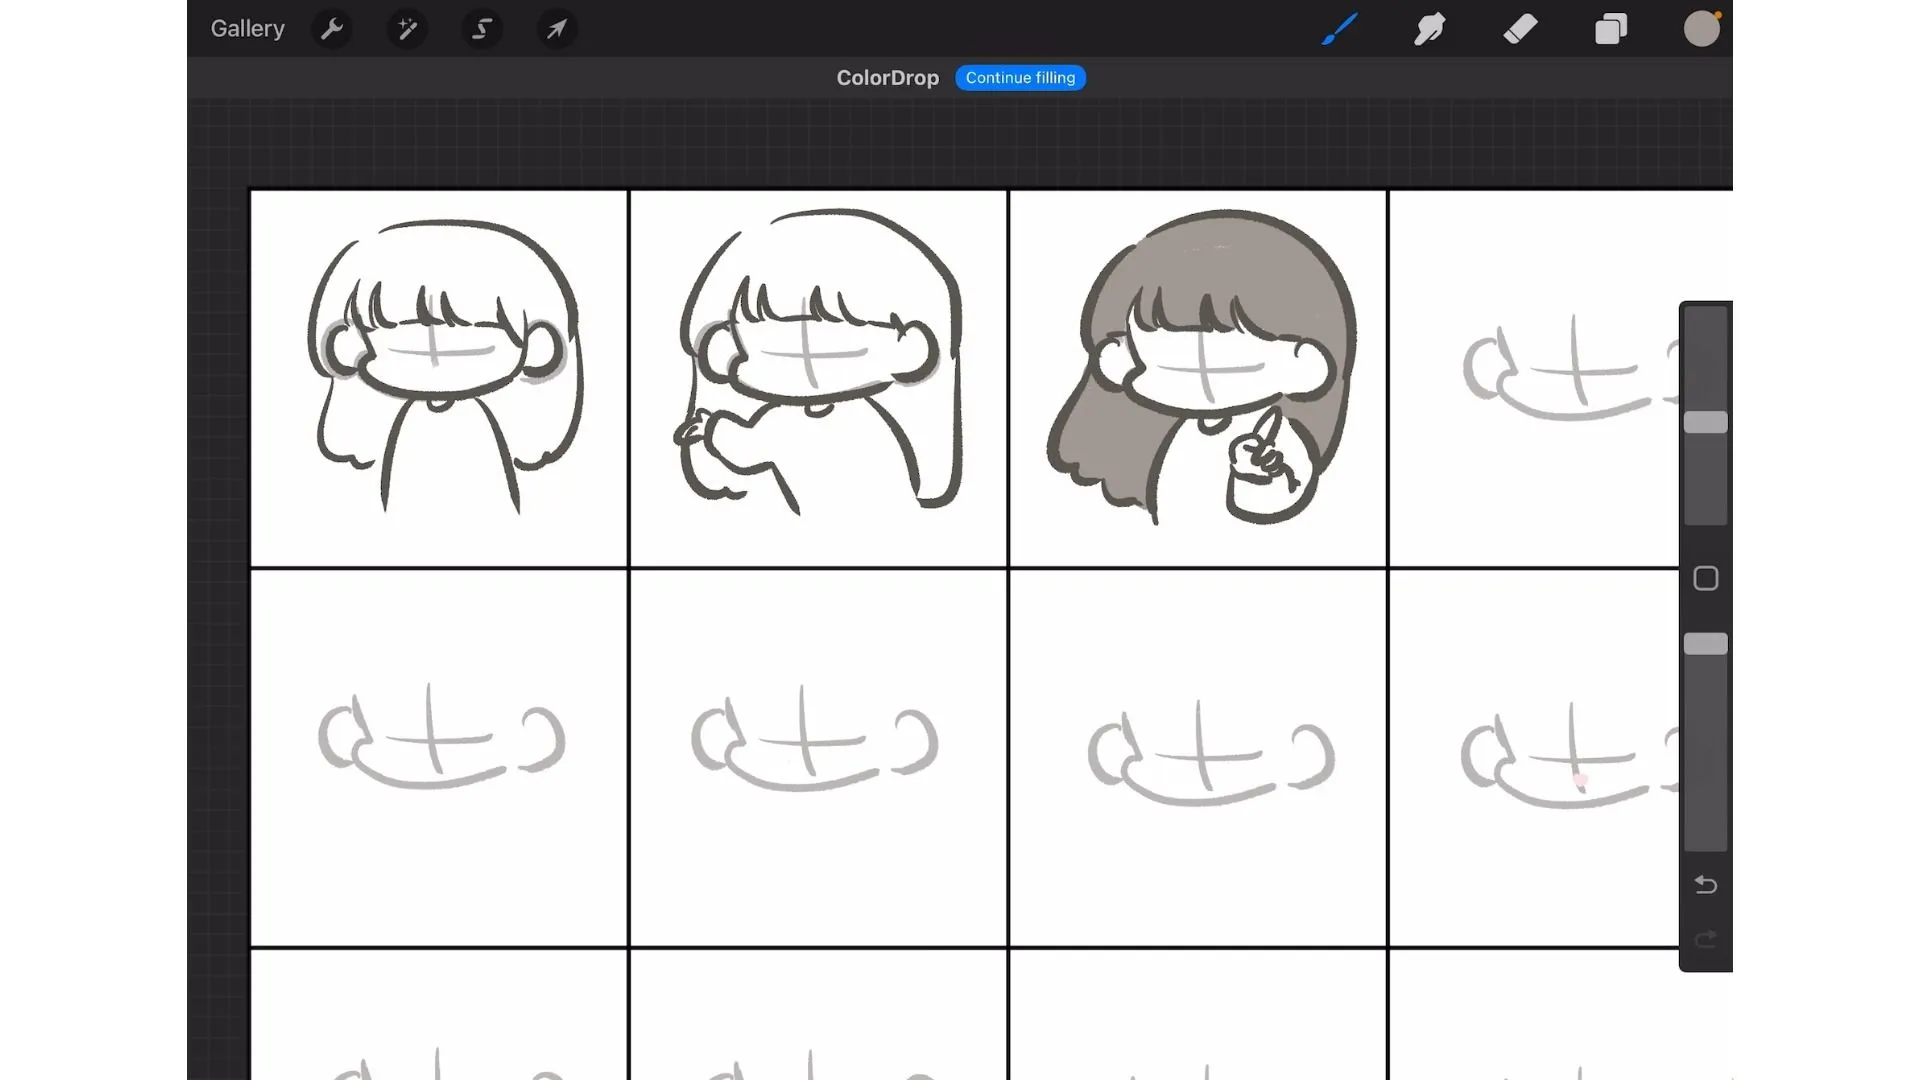Click the brush opacity slider handle
Screen dimensions: 1920x1080
click(1705, 644)
